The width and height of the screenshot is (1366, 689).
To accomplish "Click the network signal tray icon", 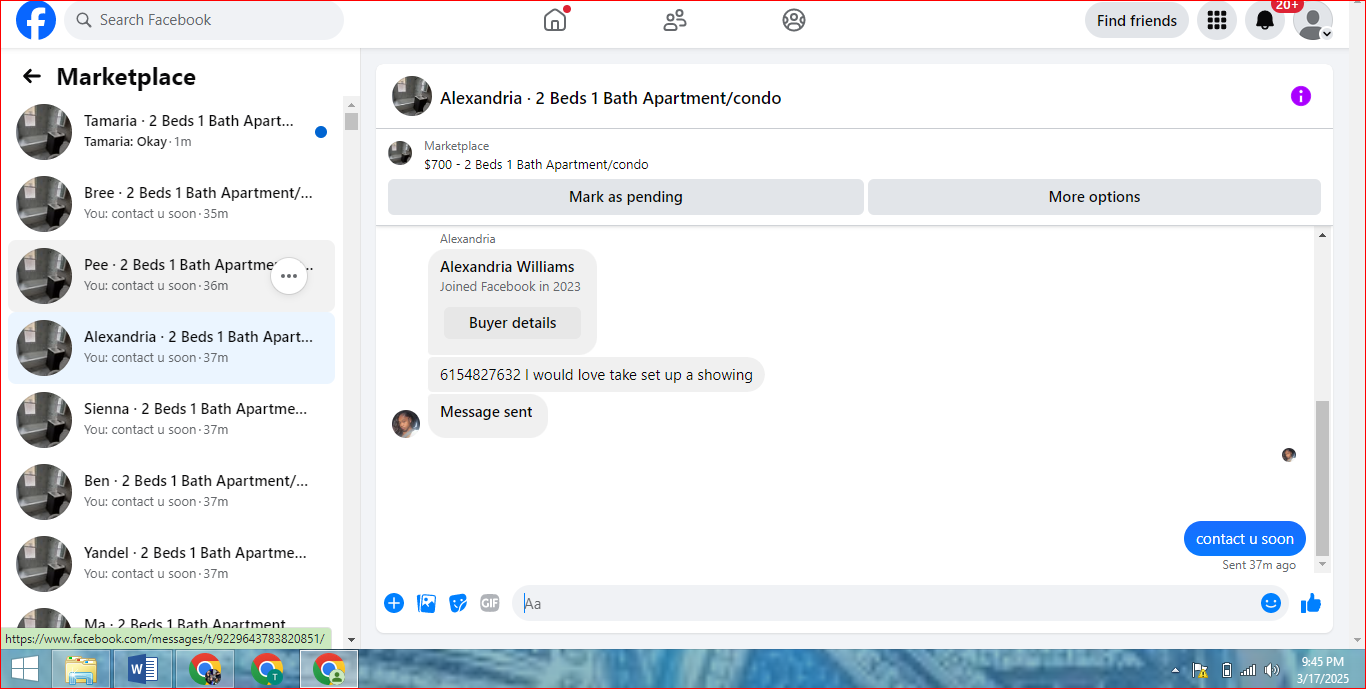I will (1248, 670).
